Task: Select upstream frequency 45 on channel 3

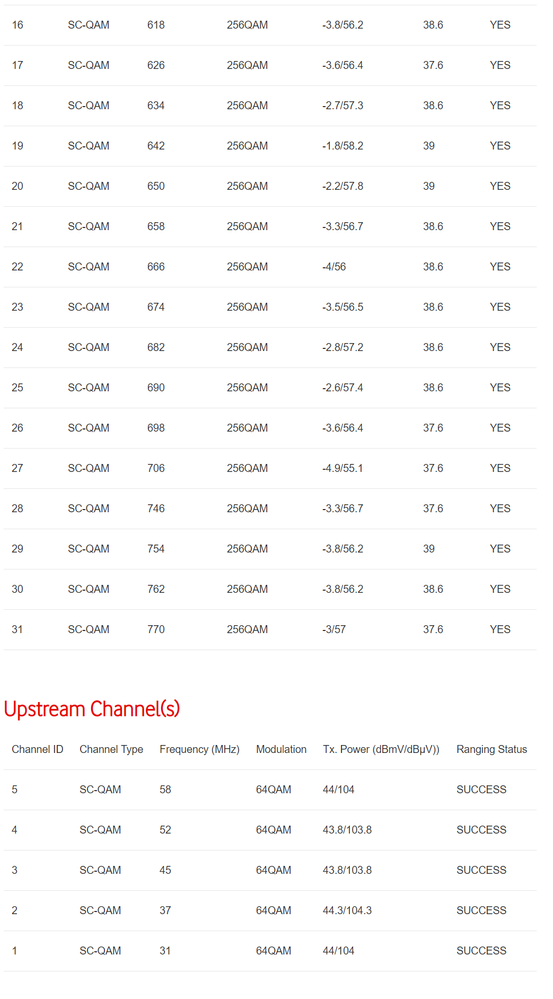Action: click(x=165, y=870)
